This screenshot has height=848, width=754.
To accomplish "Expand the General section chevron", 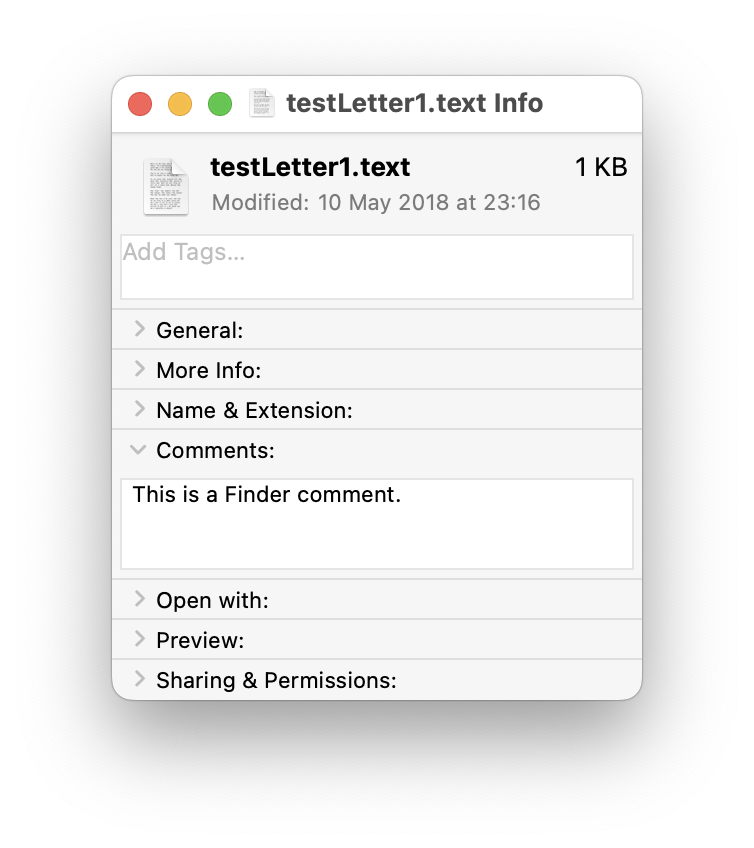I will coord(139,329).
